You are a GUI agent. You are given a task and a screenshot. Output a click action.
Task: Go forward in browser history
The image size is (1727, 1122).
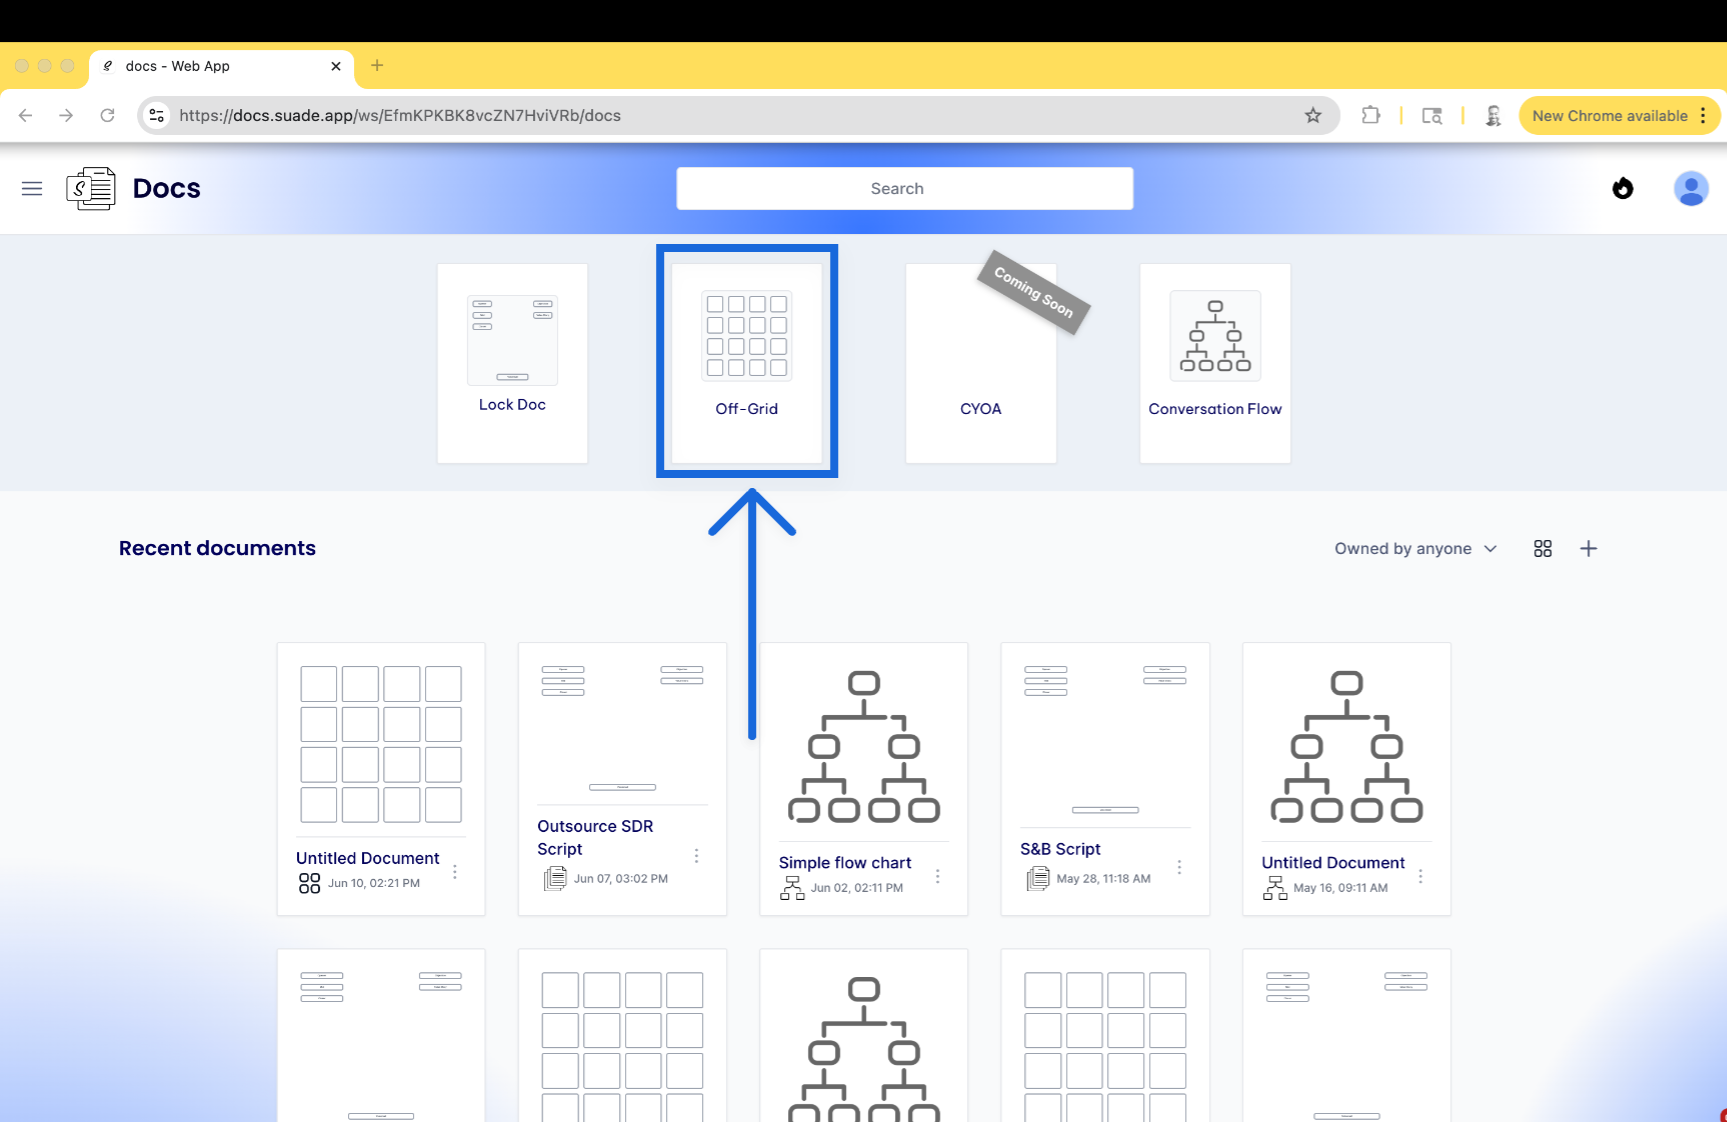[x=66, y=116]
